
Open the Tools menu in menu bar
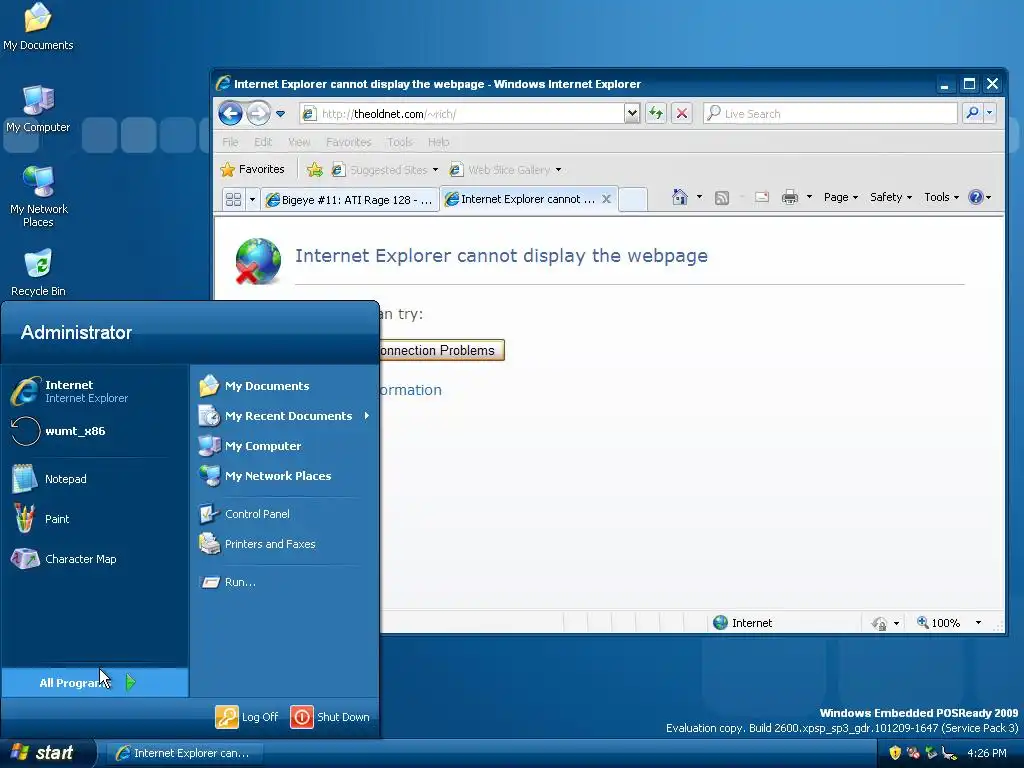400,142
